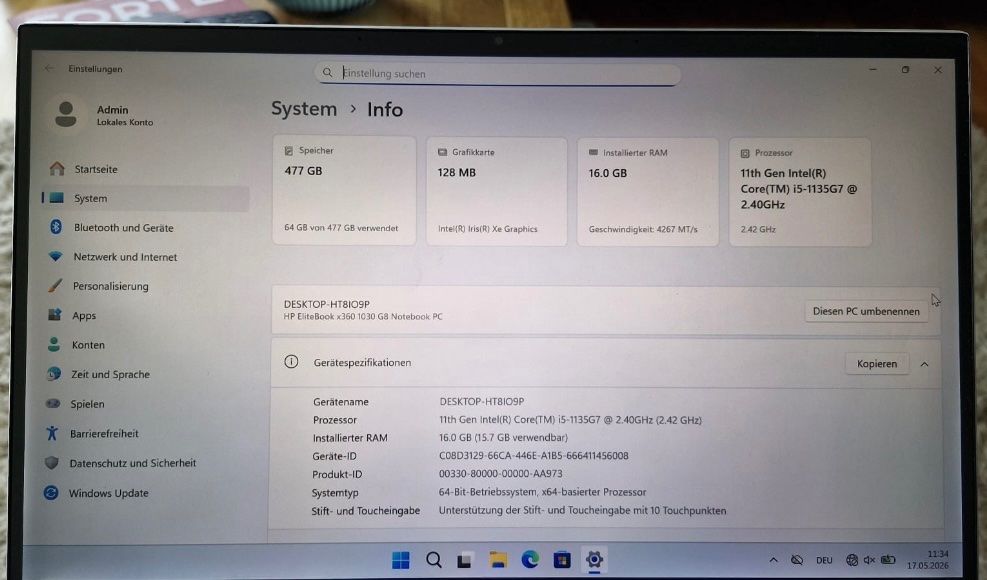
Task: Click the System breadcrumb link
Action: (304, 109)
